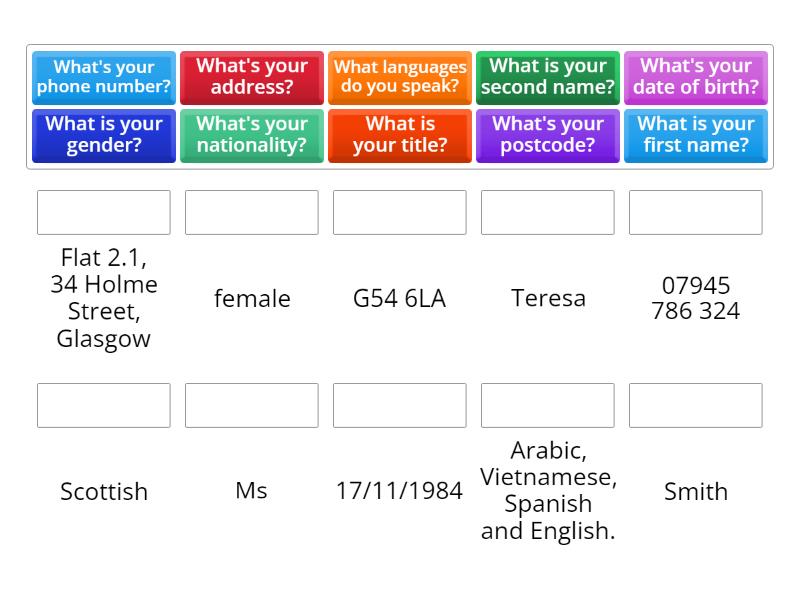
Task: Select the "What's your date of birth?" tile
Action: pyautogui.click(x=696, y=78)
